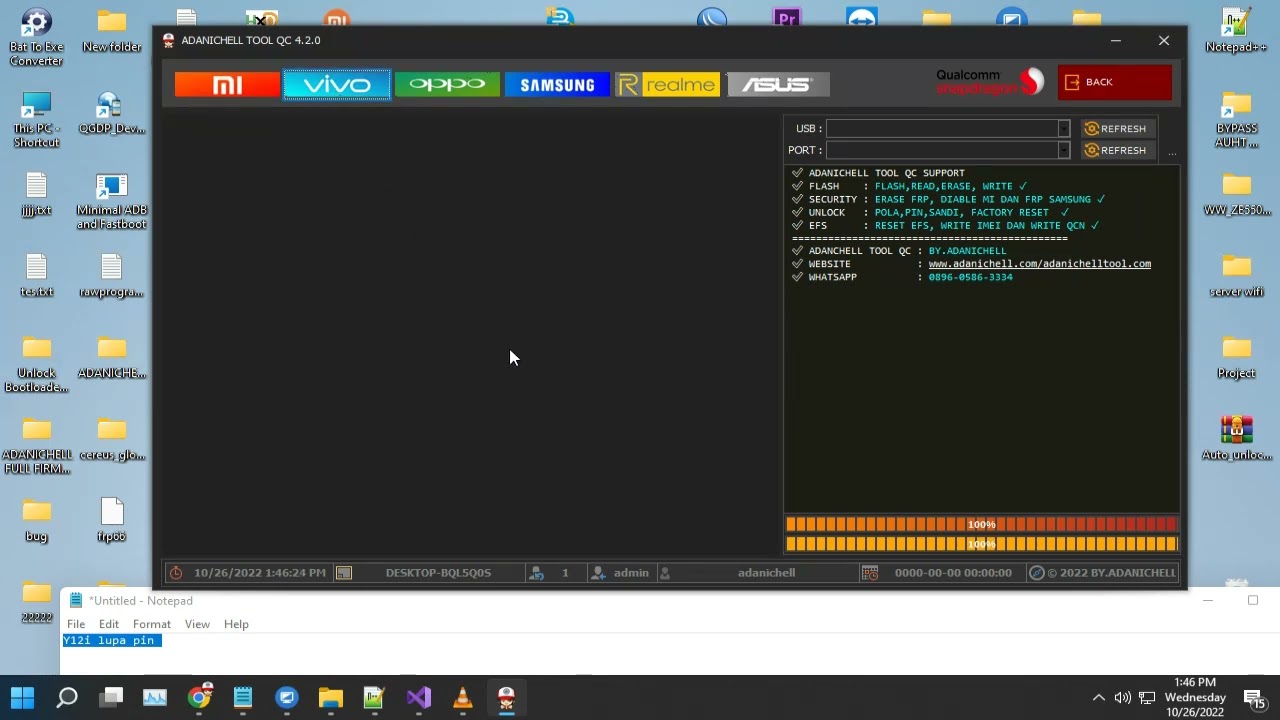Select Unlock Bootloader desktop folder
Image resolution: width=1280 pixels, height=720 pixels.
[x=36, y=365]
